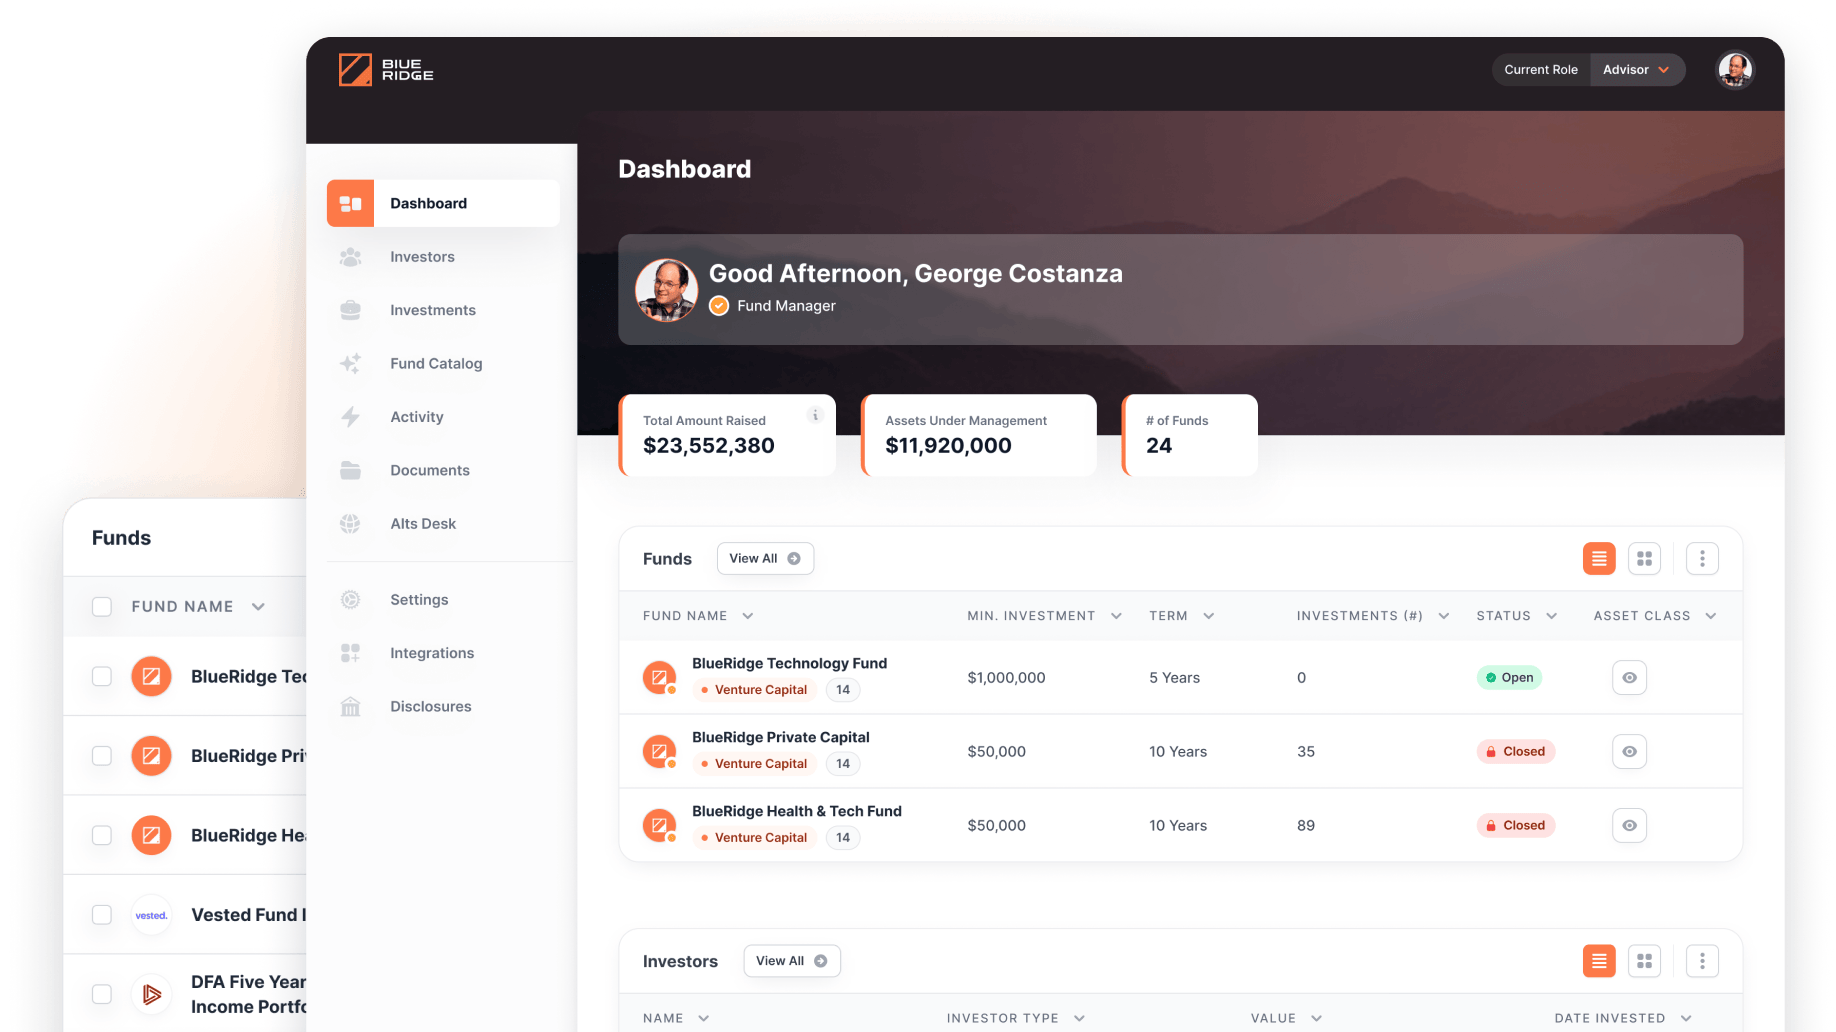
Task: Check the Vested Fund row checkbox
Action: click(x=102, y=915)
